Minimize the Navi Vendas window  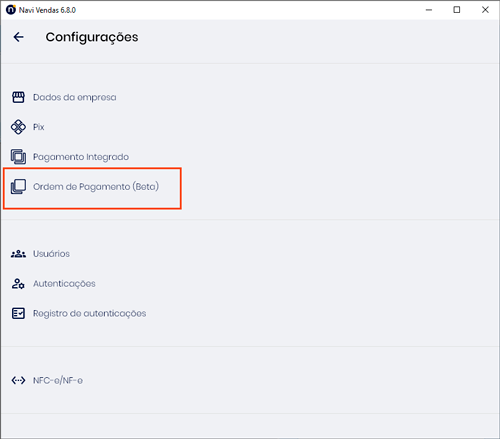pyautogui.click(x=429, y=10)
